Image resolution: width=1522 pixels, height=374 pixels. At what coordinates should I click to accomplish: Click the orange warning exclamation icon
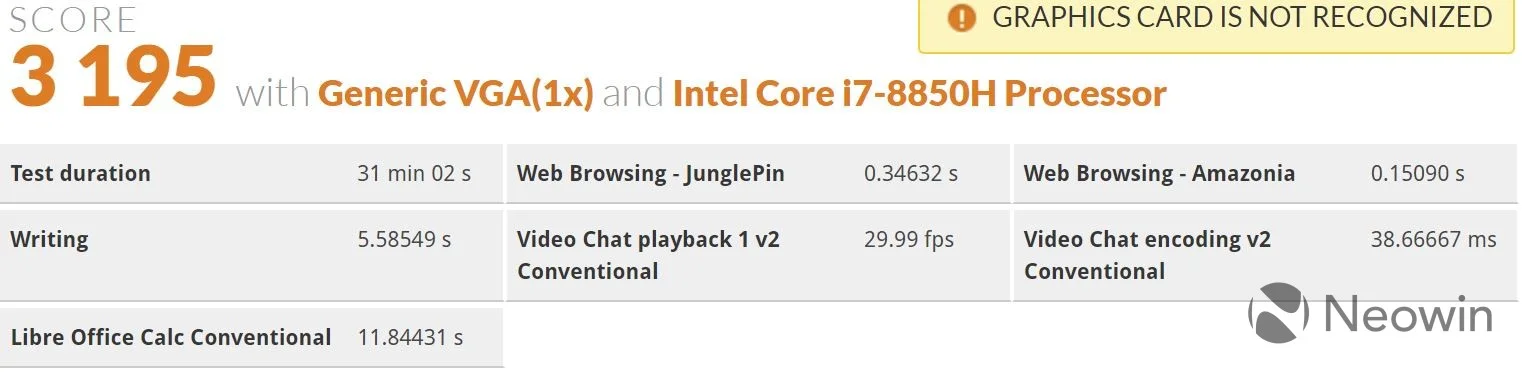click(x=961, y=18)
